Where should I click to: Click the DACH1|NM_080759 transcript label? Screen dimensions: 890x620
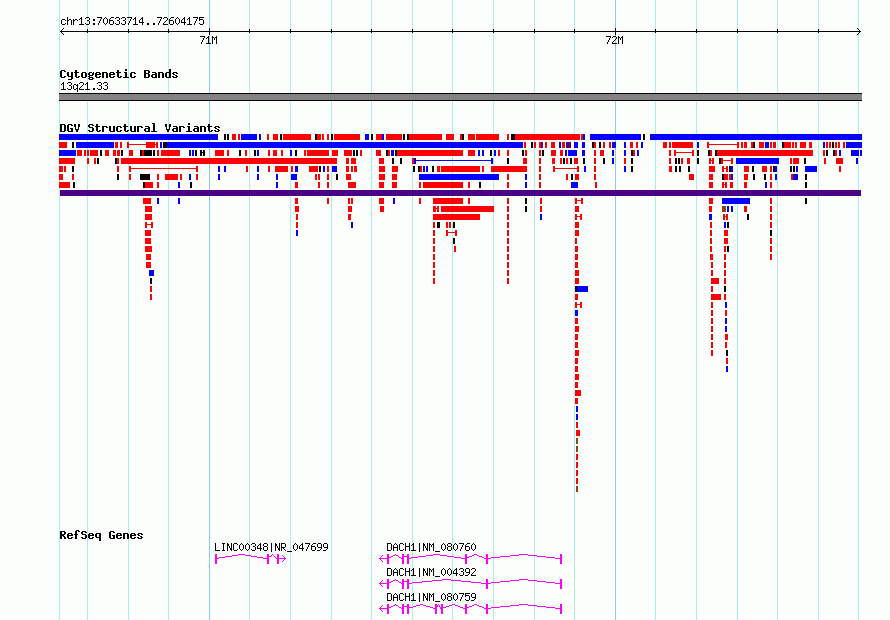[x=431, y=597]
